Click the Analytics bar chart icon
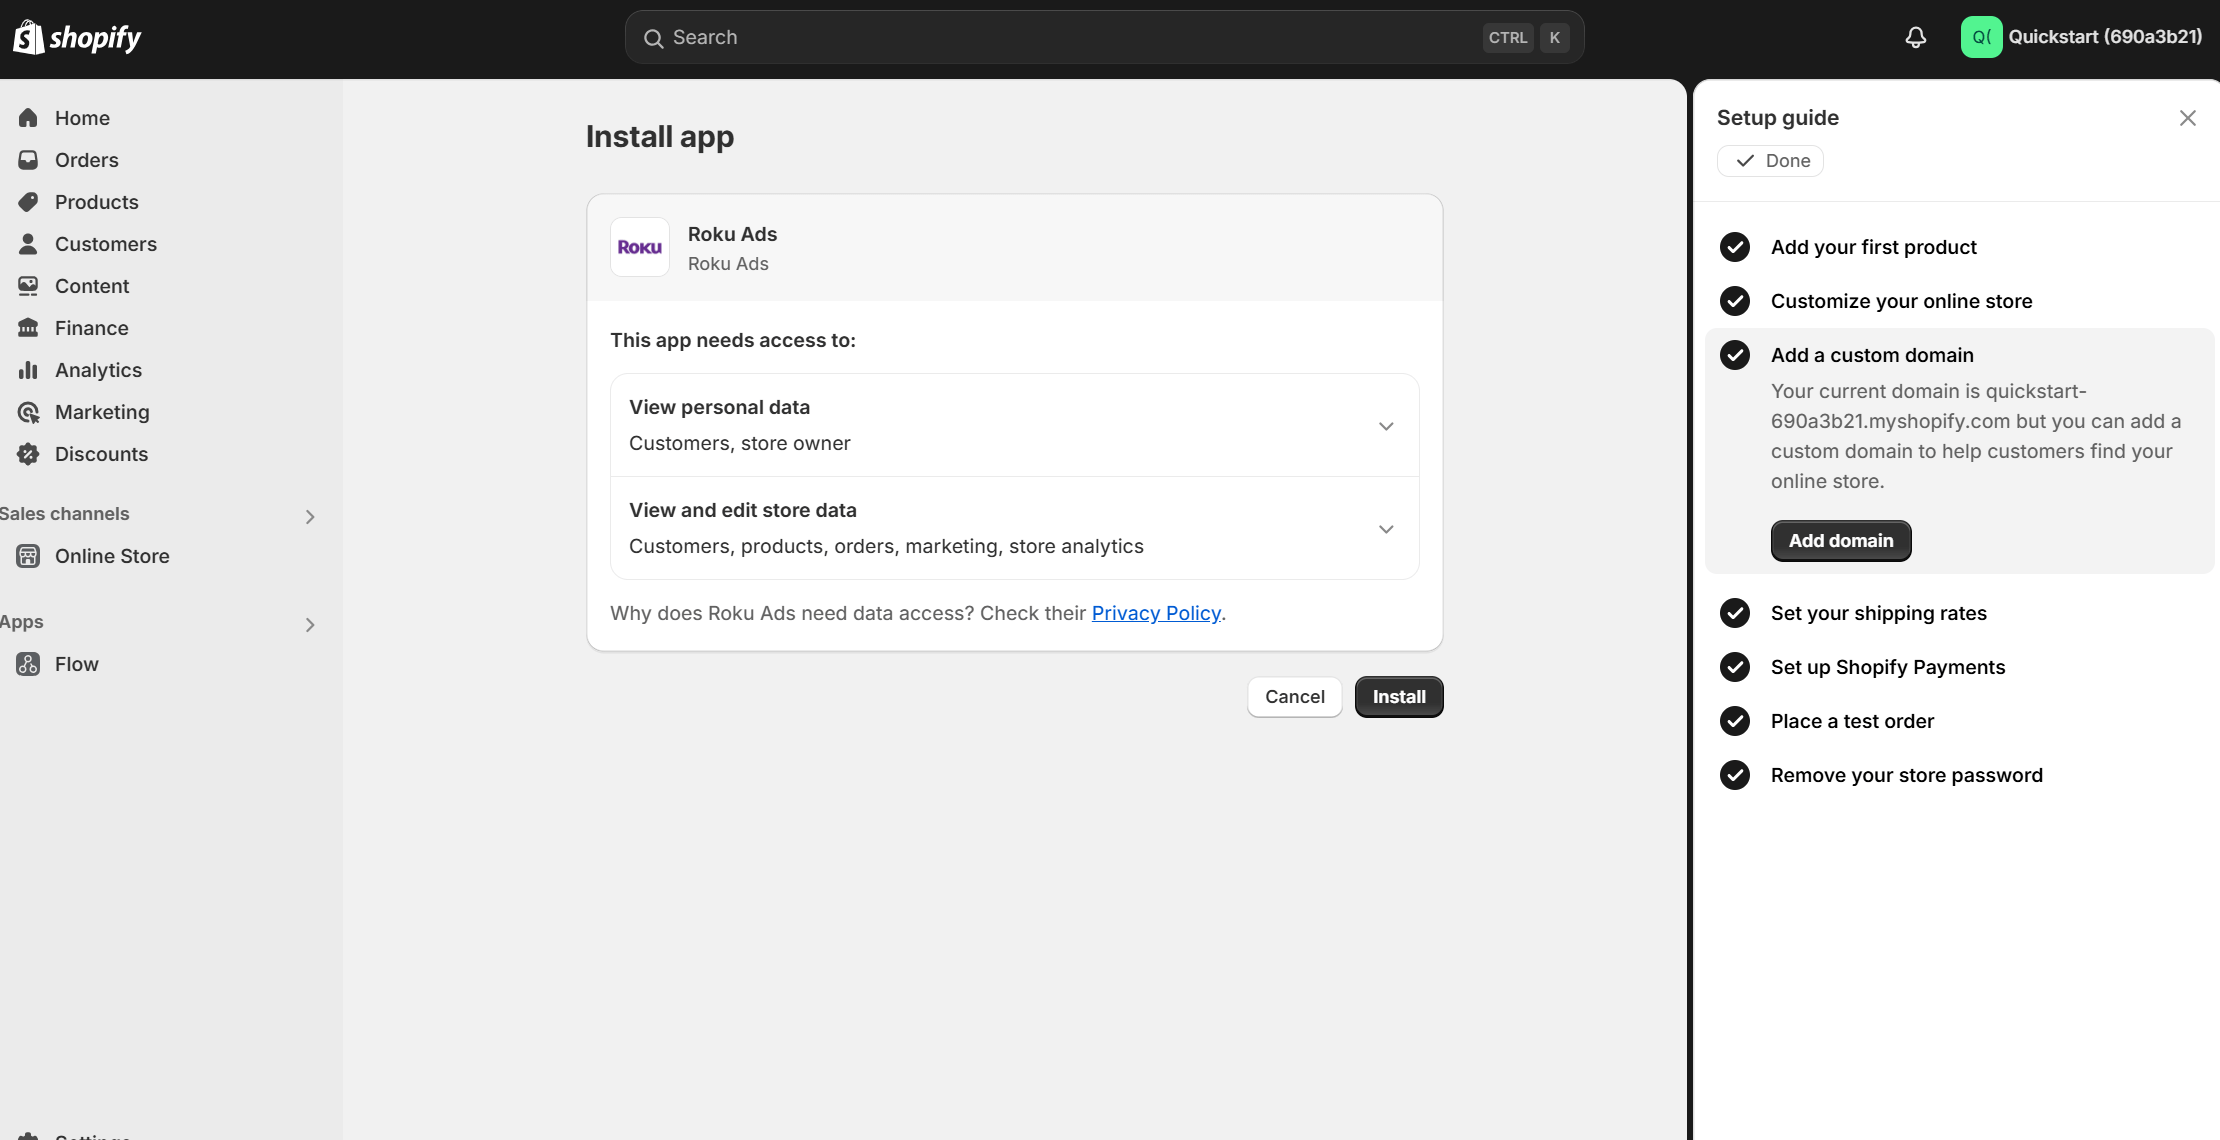2220x1140 pixels. [x=28, y=370]
